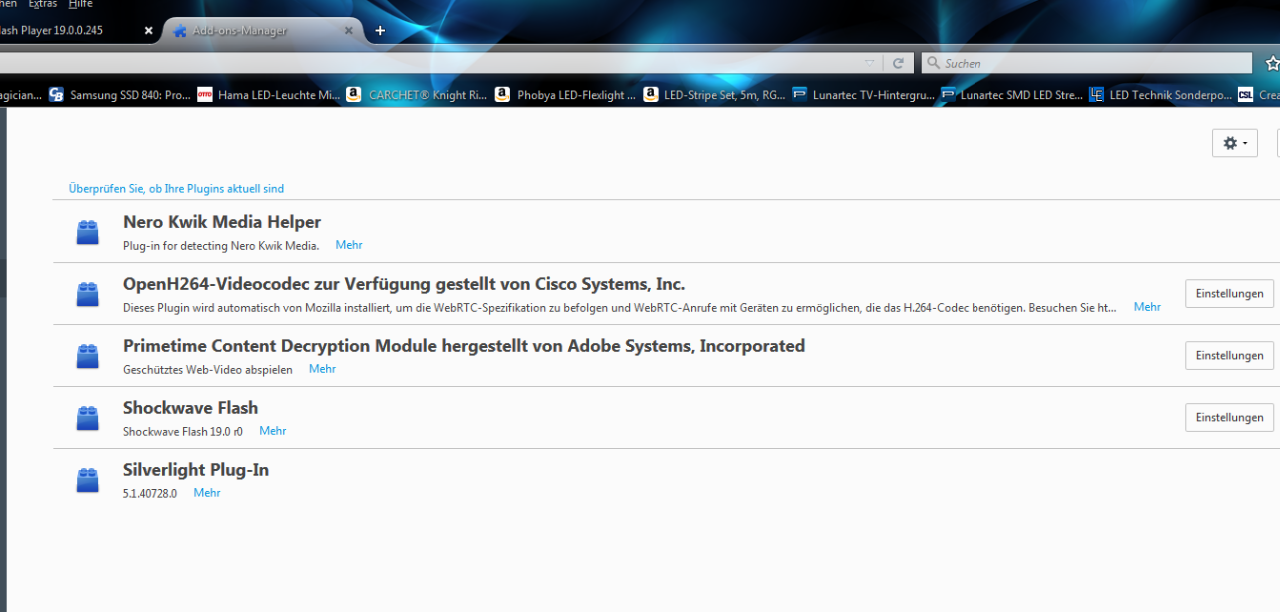The image size is (1280, 612).
Task: Click Mehr next to Shockwave Flash 19.0 r0
Action: coord(273,431)
